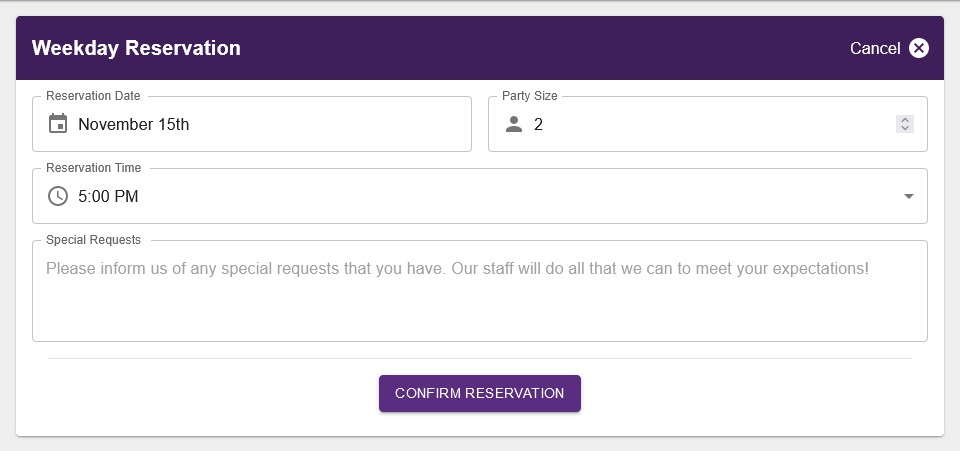Screen dimensions: 960x451
Task: Click the special requests placeholder text
Action: point(457,268)
